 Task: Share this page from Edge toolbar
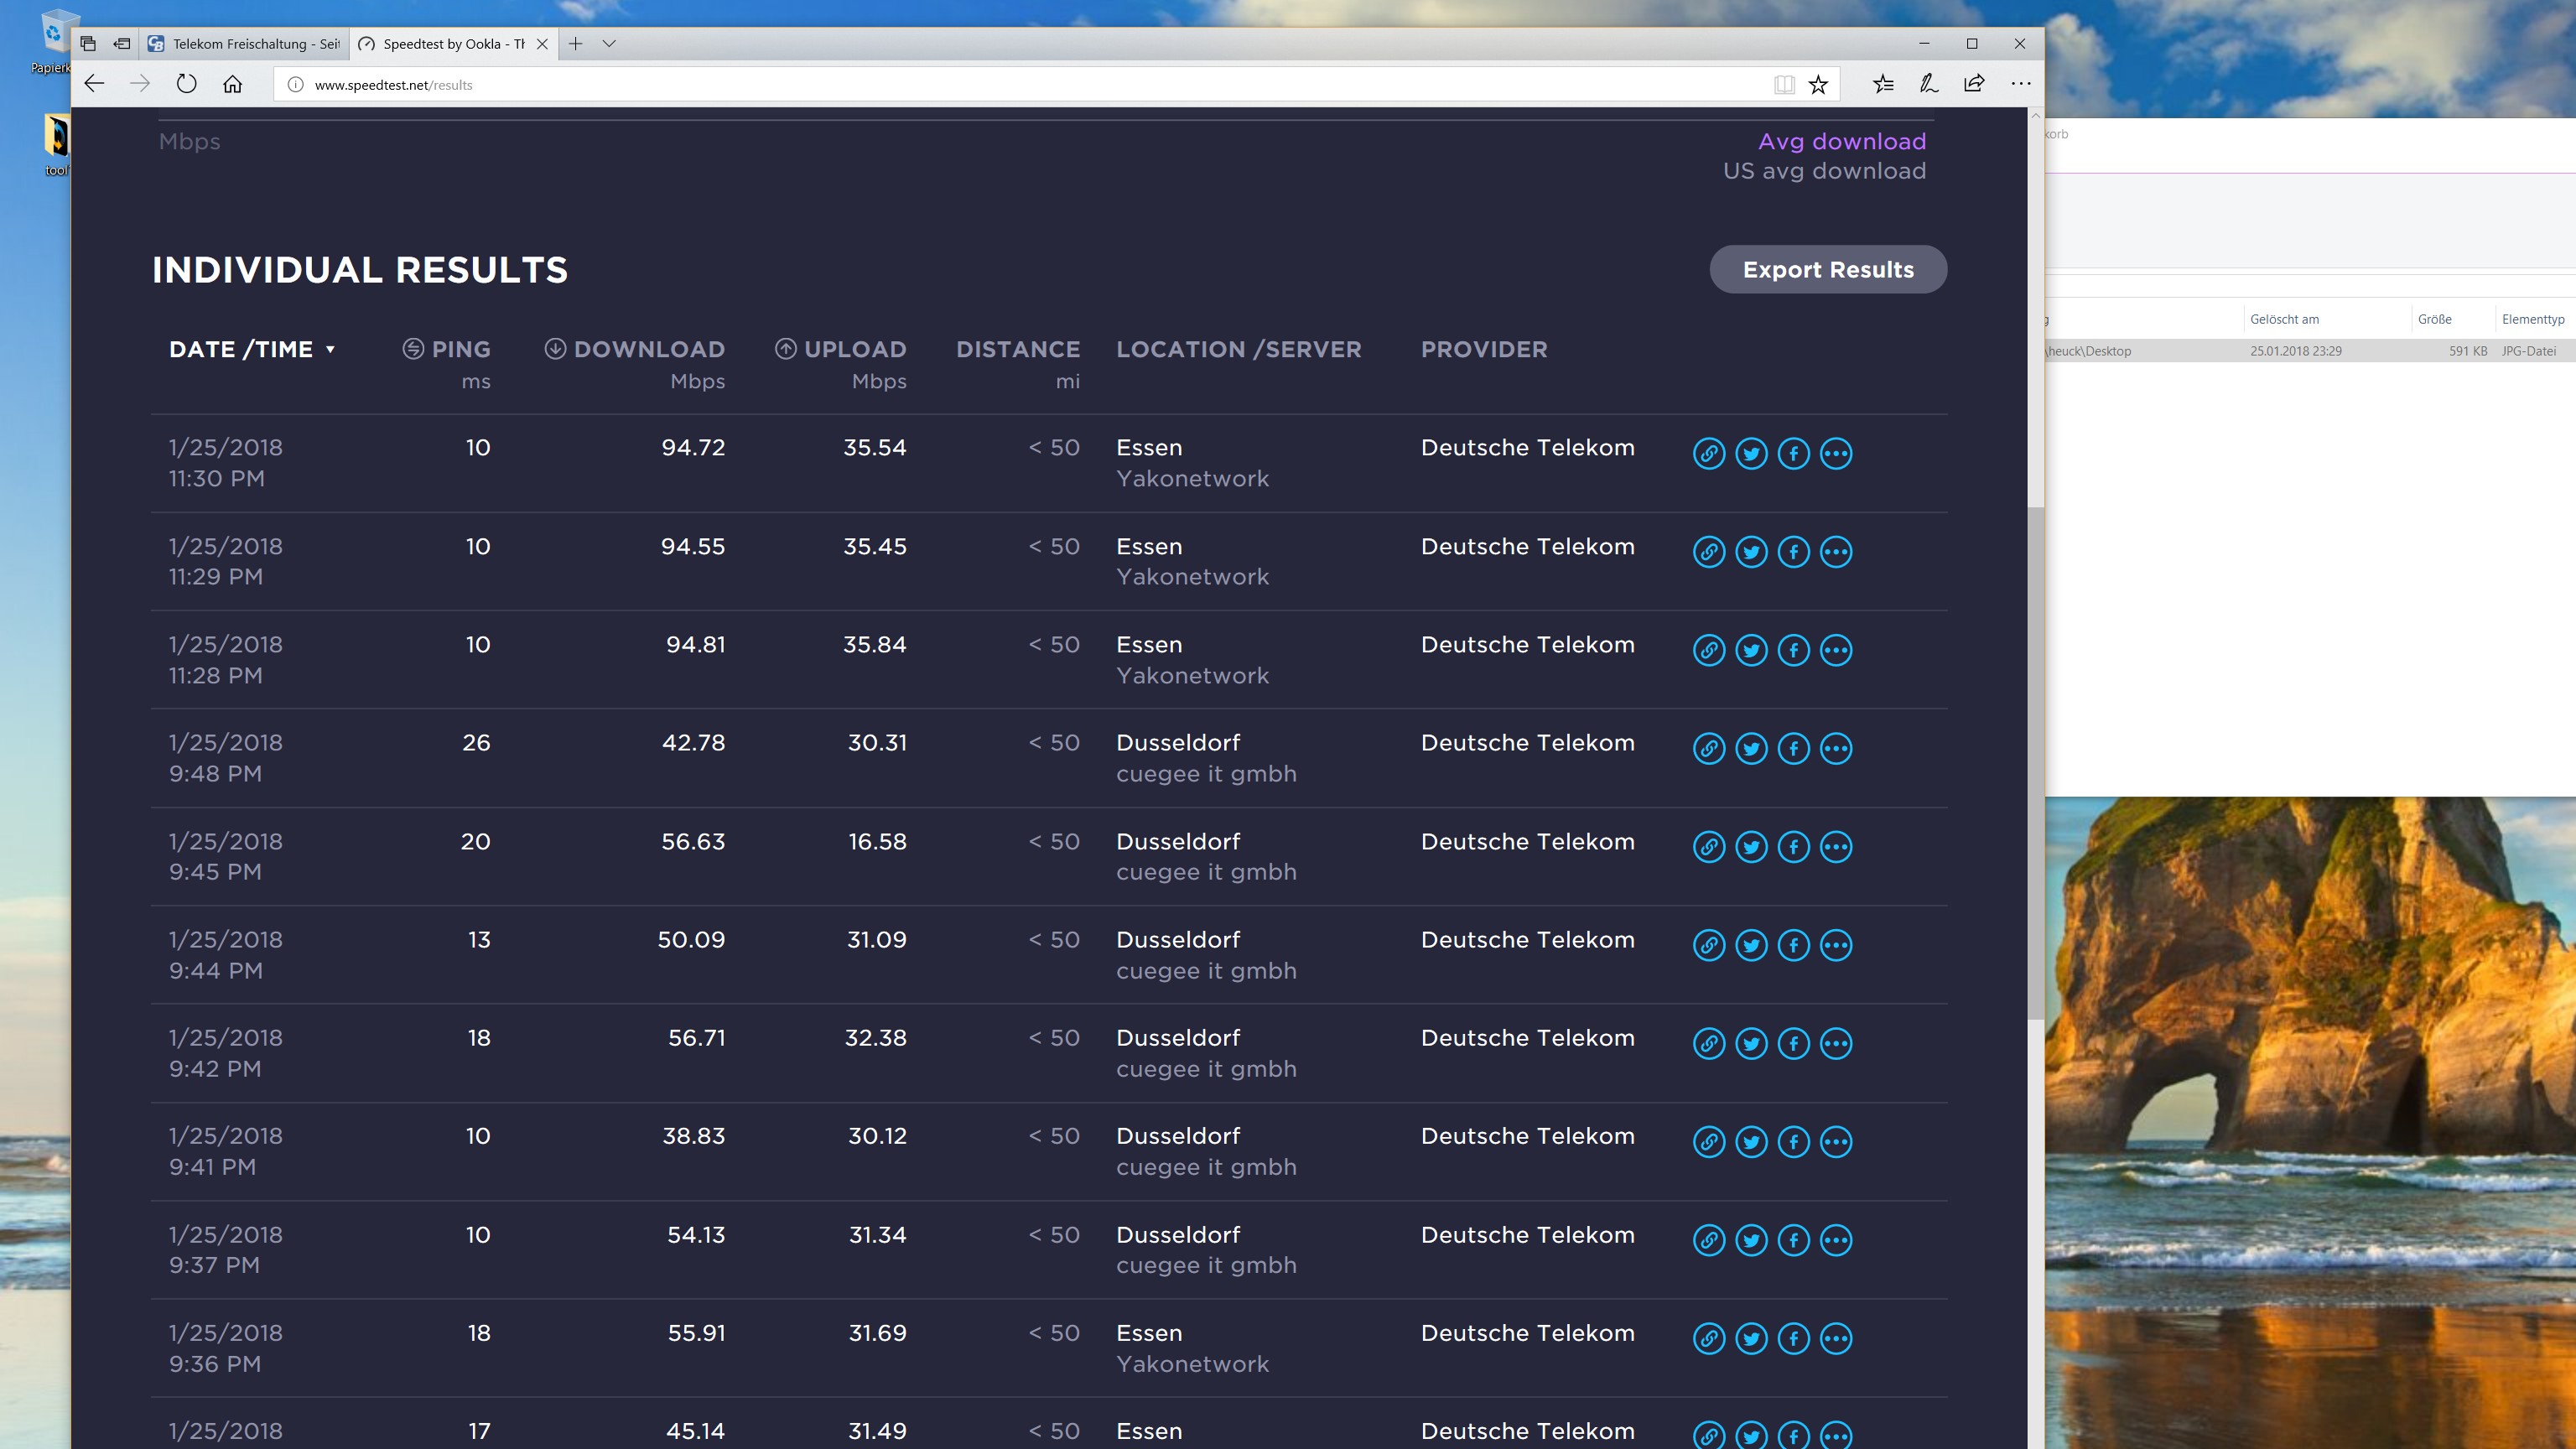pyautogui.click(x=1974, y=84)
